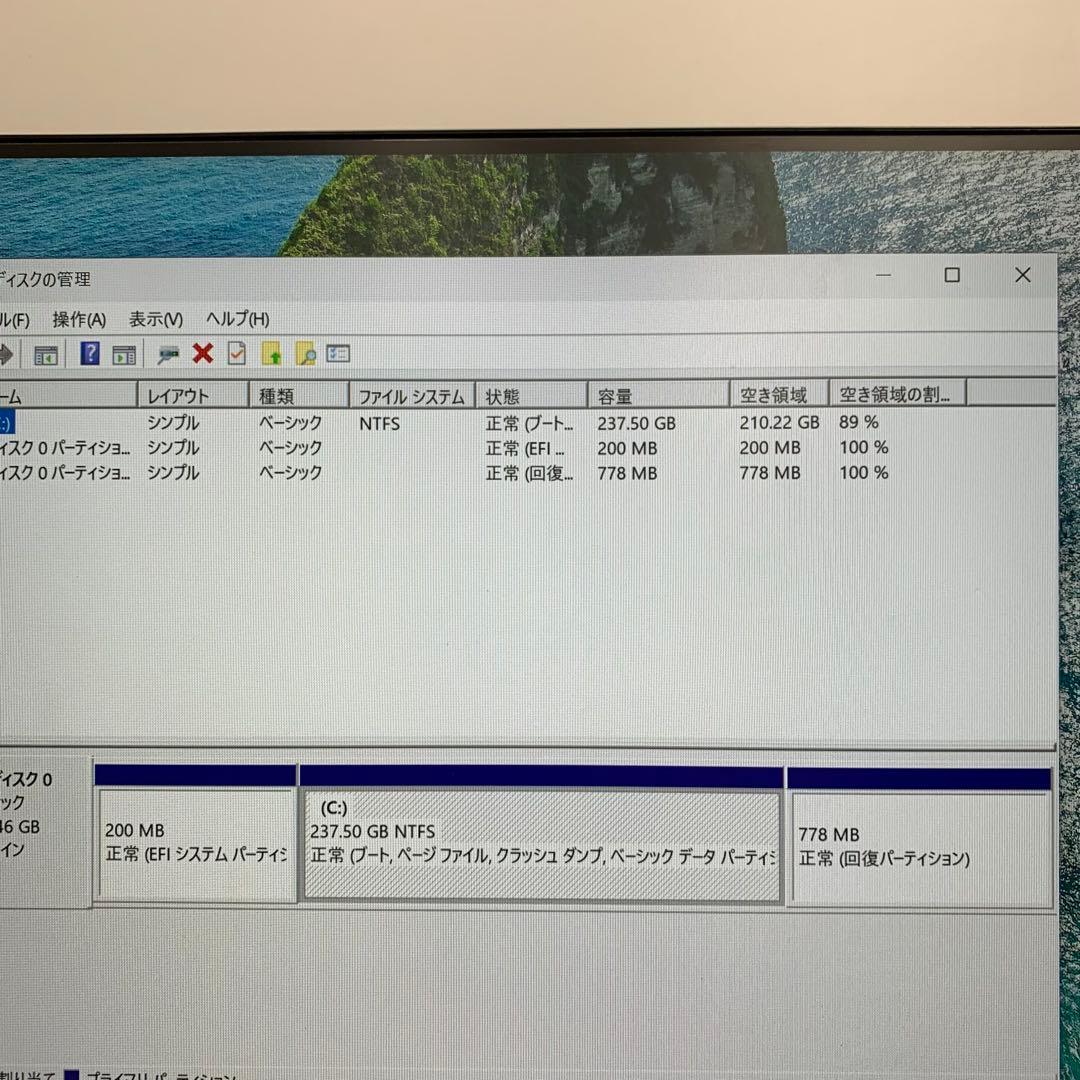1080x1080 pixels.
Task: Click the checkmark document toolbar icon
Action: point(237,353)
